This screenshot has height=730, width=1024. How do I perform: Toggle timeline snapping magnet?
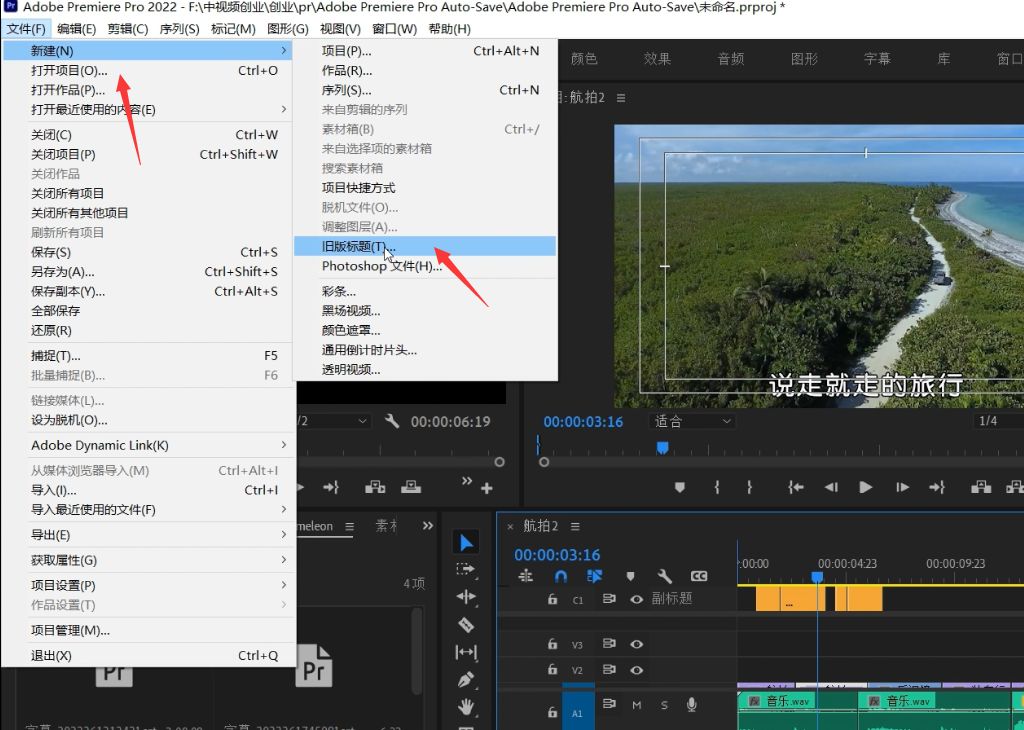pyautogui.click(x=561, y=576)
